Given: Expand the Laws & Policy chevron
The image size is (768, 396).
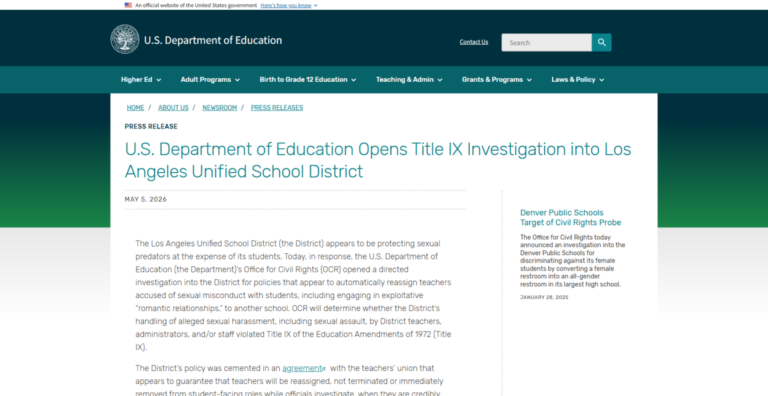Looking at the screenshot, I should pos(601,80).
